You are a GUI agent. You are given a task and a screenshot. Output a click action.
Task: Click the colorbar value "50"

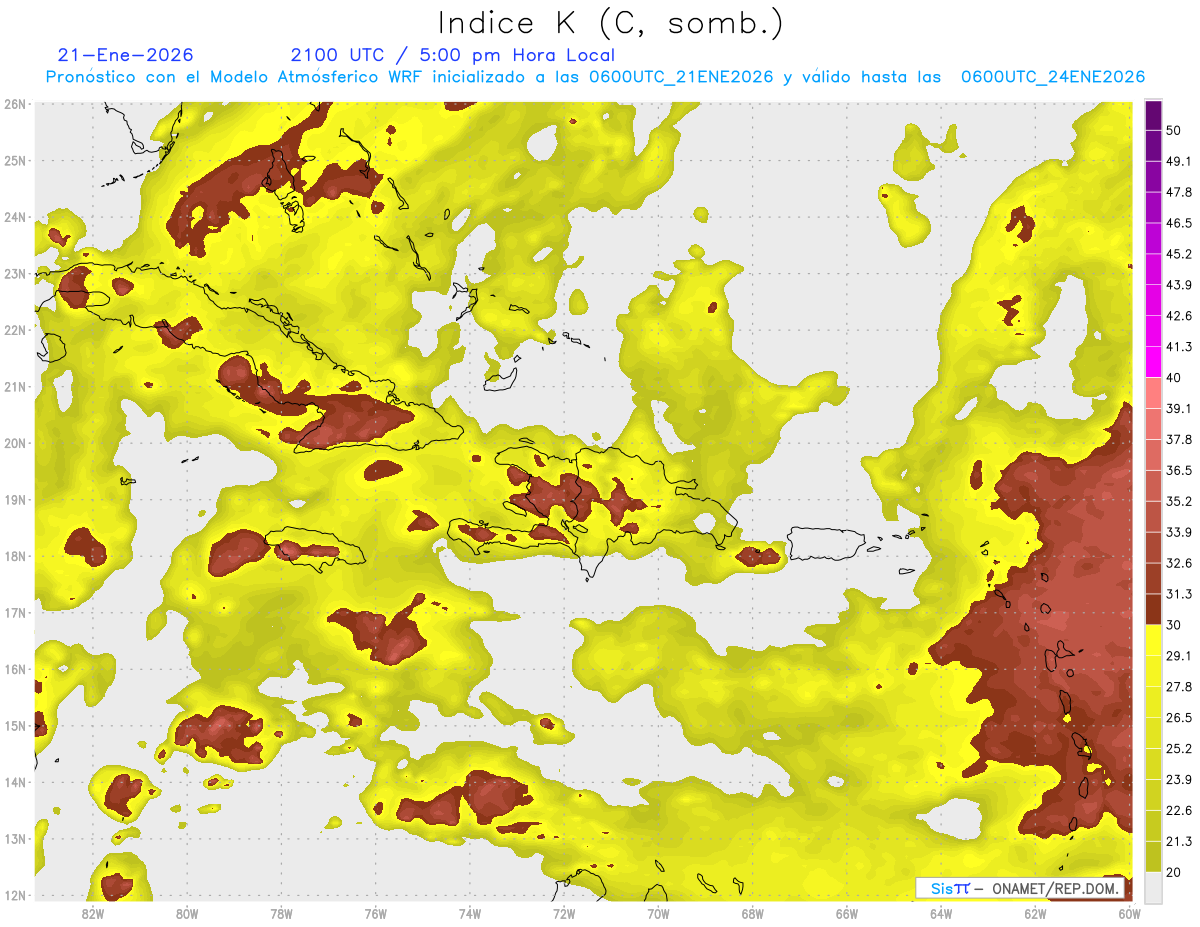click(x=1174, y=130)
